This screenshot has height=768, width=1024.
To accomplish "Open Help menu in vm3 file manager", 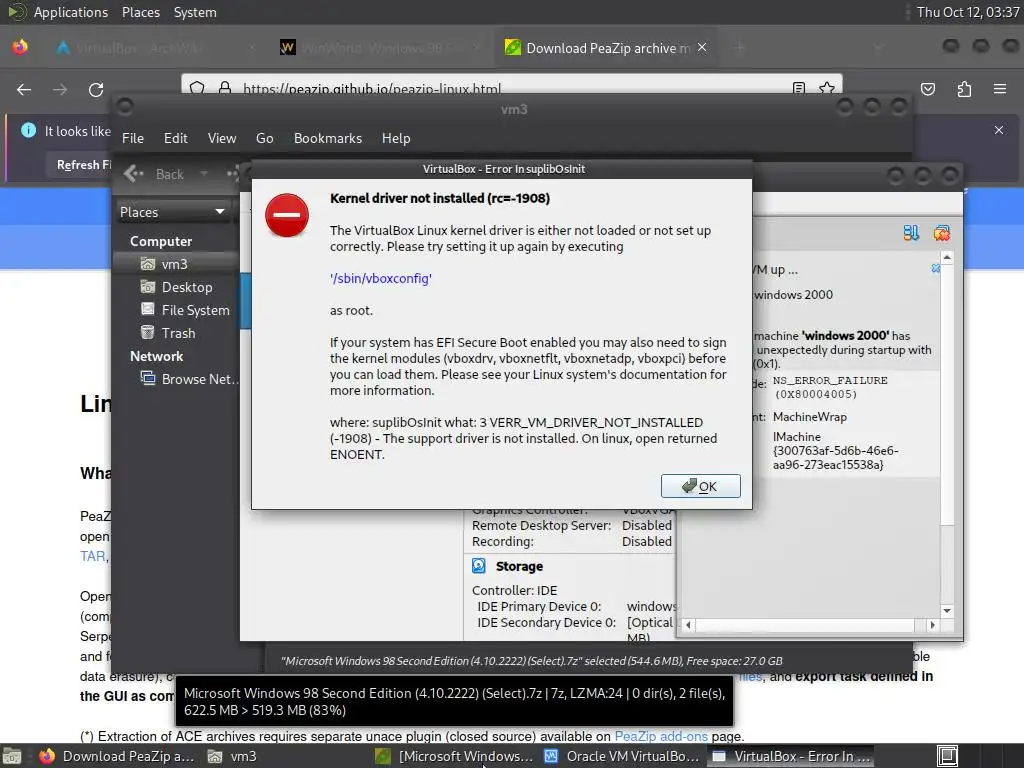I will tap(396, 138).
